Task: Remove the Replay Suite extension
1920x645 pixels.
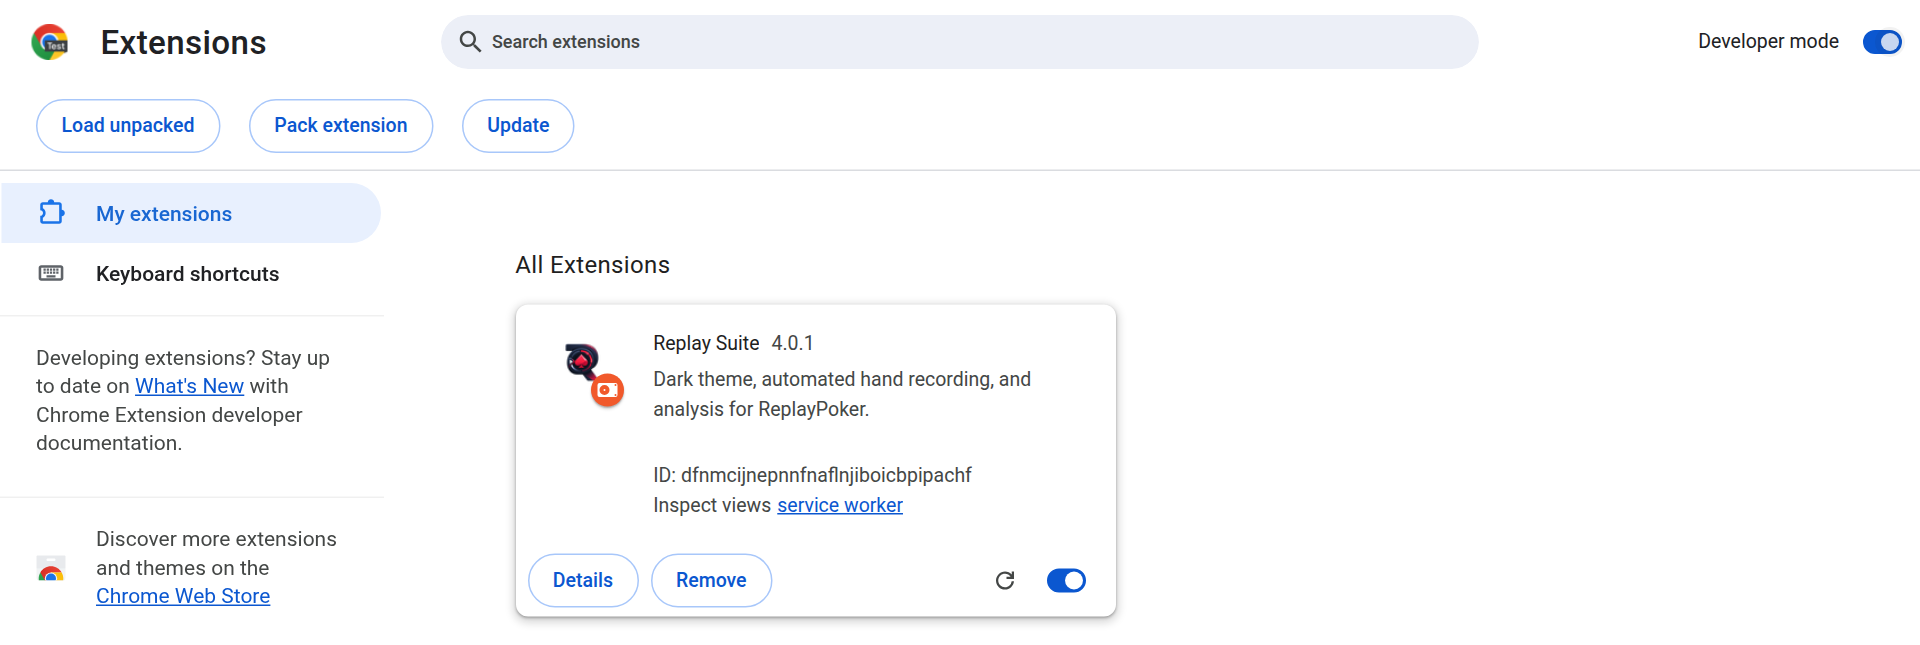Action: pos(711,581)
